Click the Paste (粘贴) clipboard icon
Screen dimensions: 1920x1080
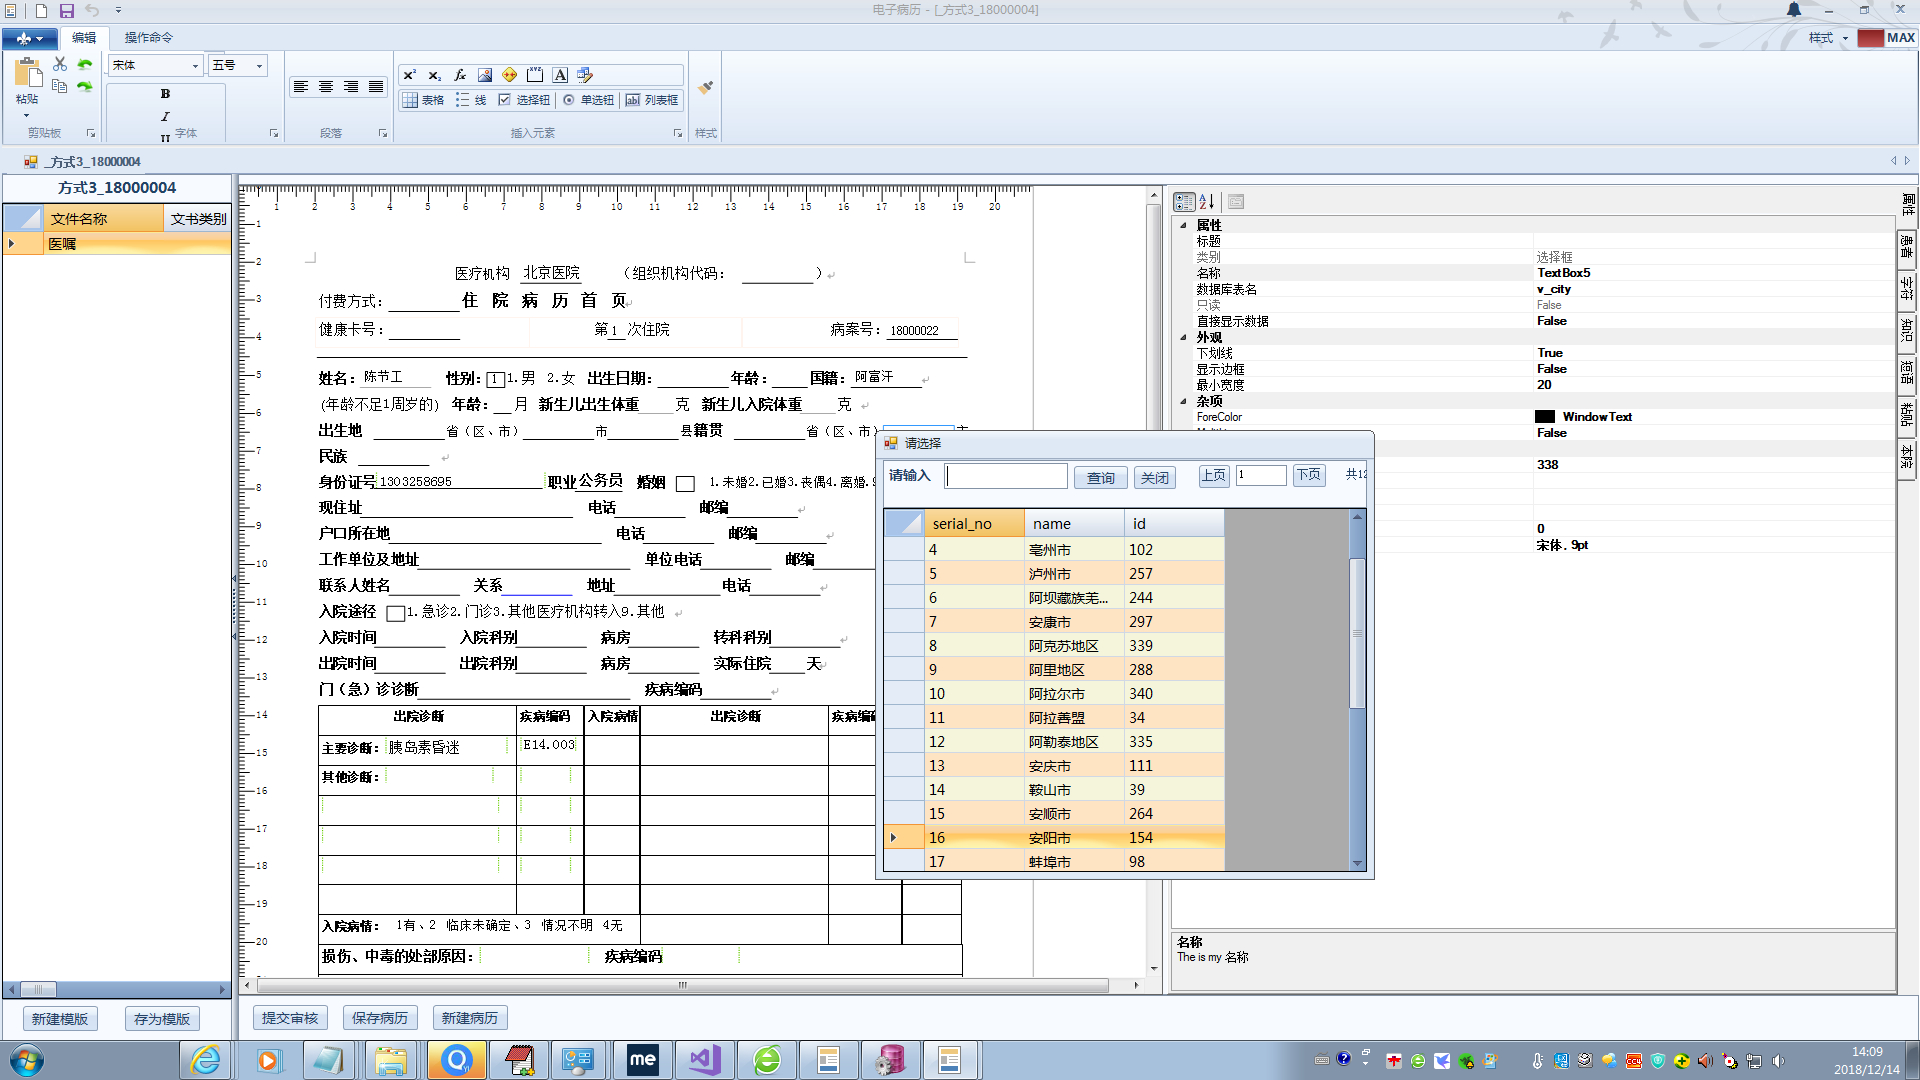[28, 73]
